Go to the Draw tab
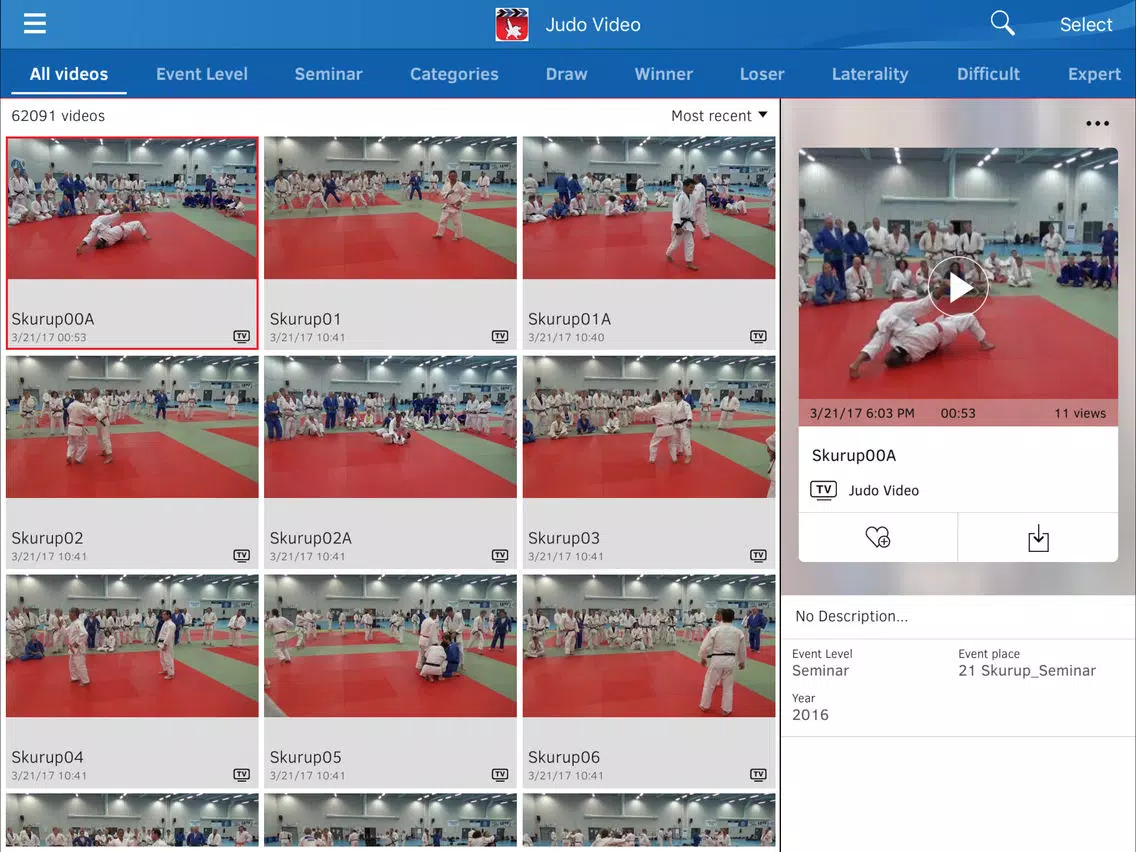The height and width of the screenshot is (852, 1136). click(567, 74)
